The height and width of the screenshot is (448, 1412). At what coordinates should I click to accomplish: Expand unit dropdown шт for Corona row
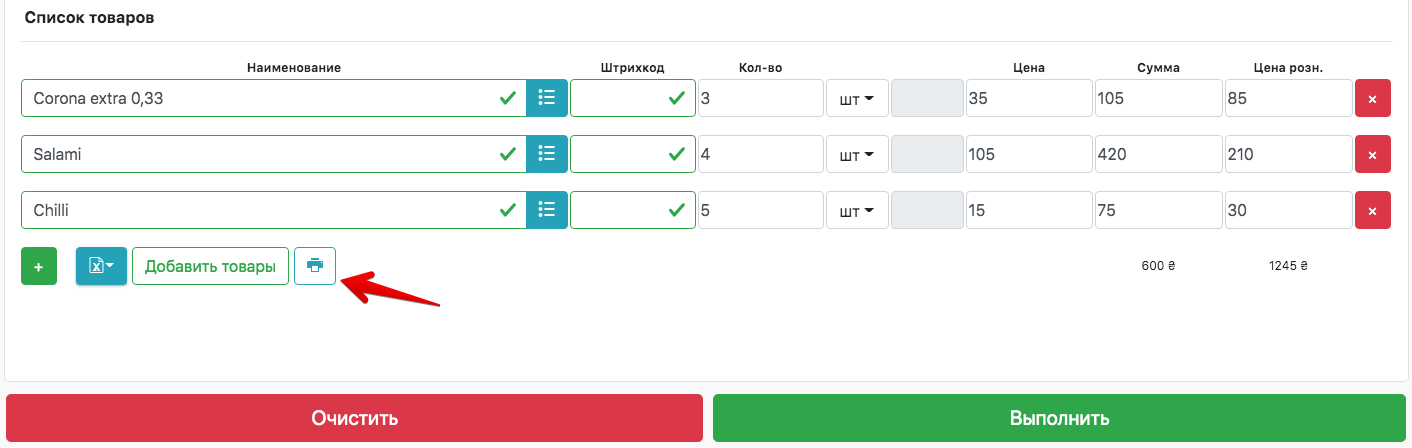857,99
